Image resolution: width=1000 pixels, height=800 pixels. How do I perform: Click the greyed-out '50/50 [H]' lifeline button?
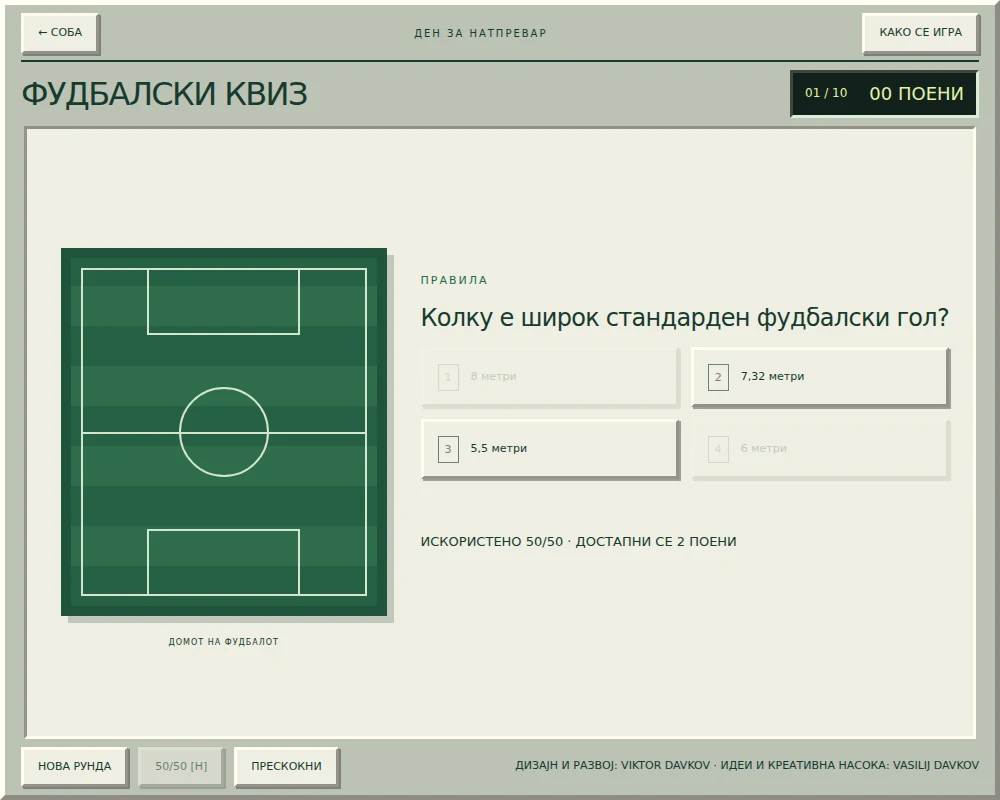pyautogui.click(x=181, y=766)
